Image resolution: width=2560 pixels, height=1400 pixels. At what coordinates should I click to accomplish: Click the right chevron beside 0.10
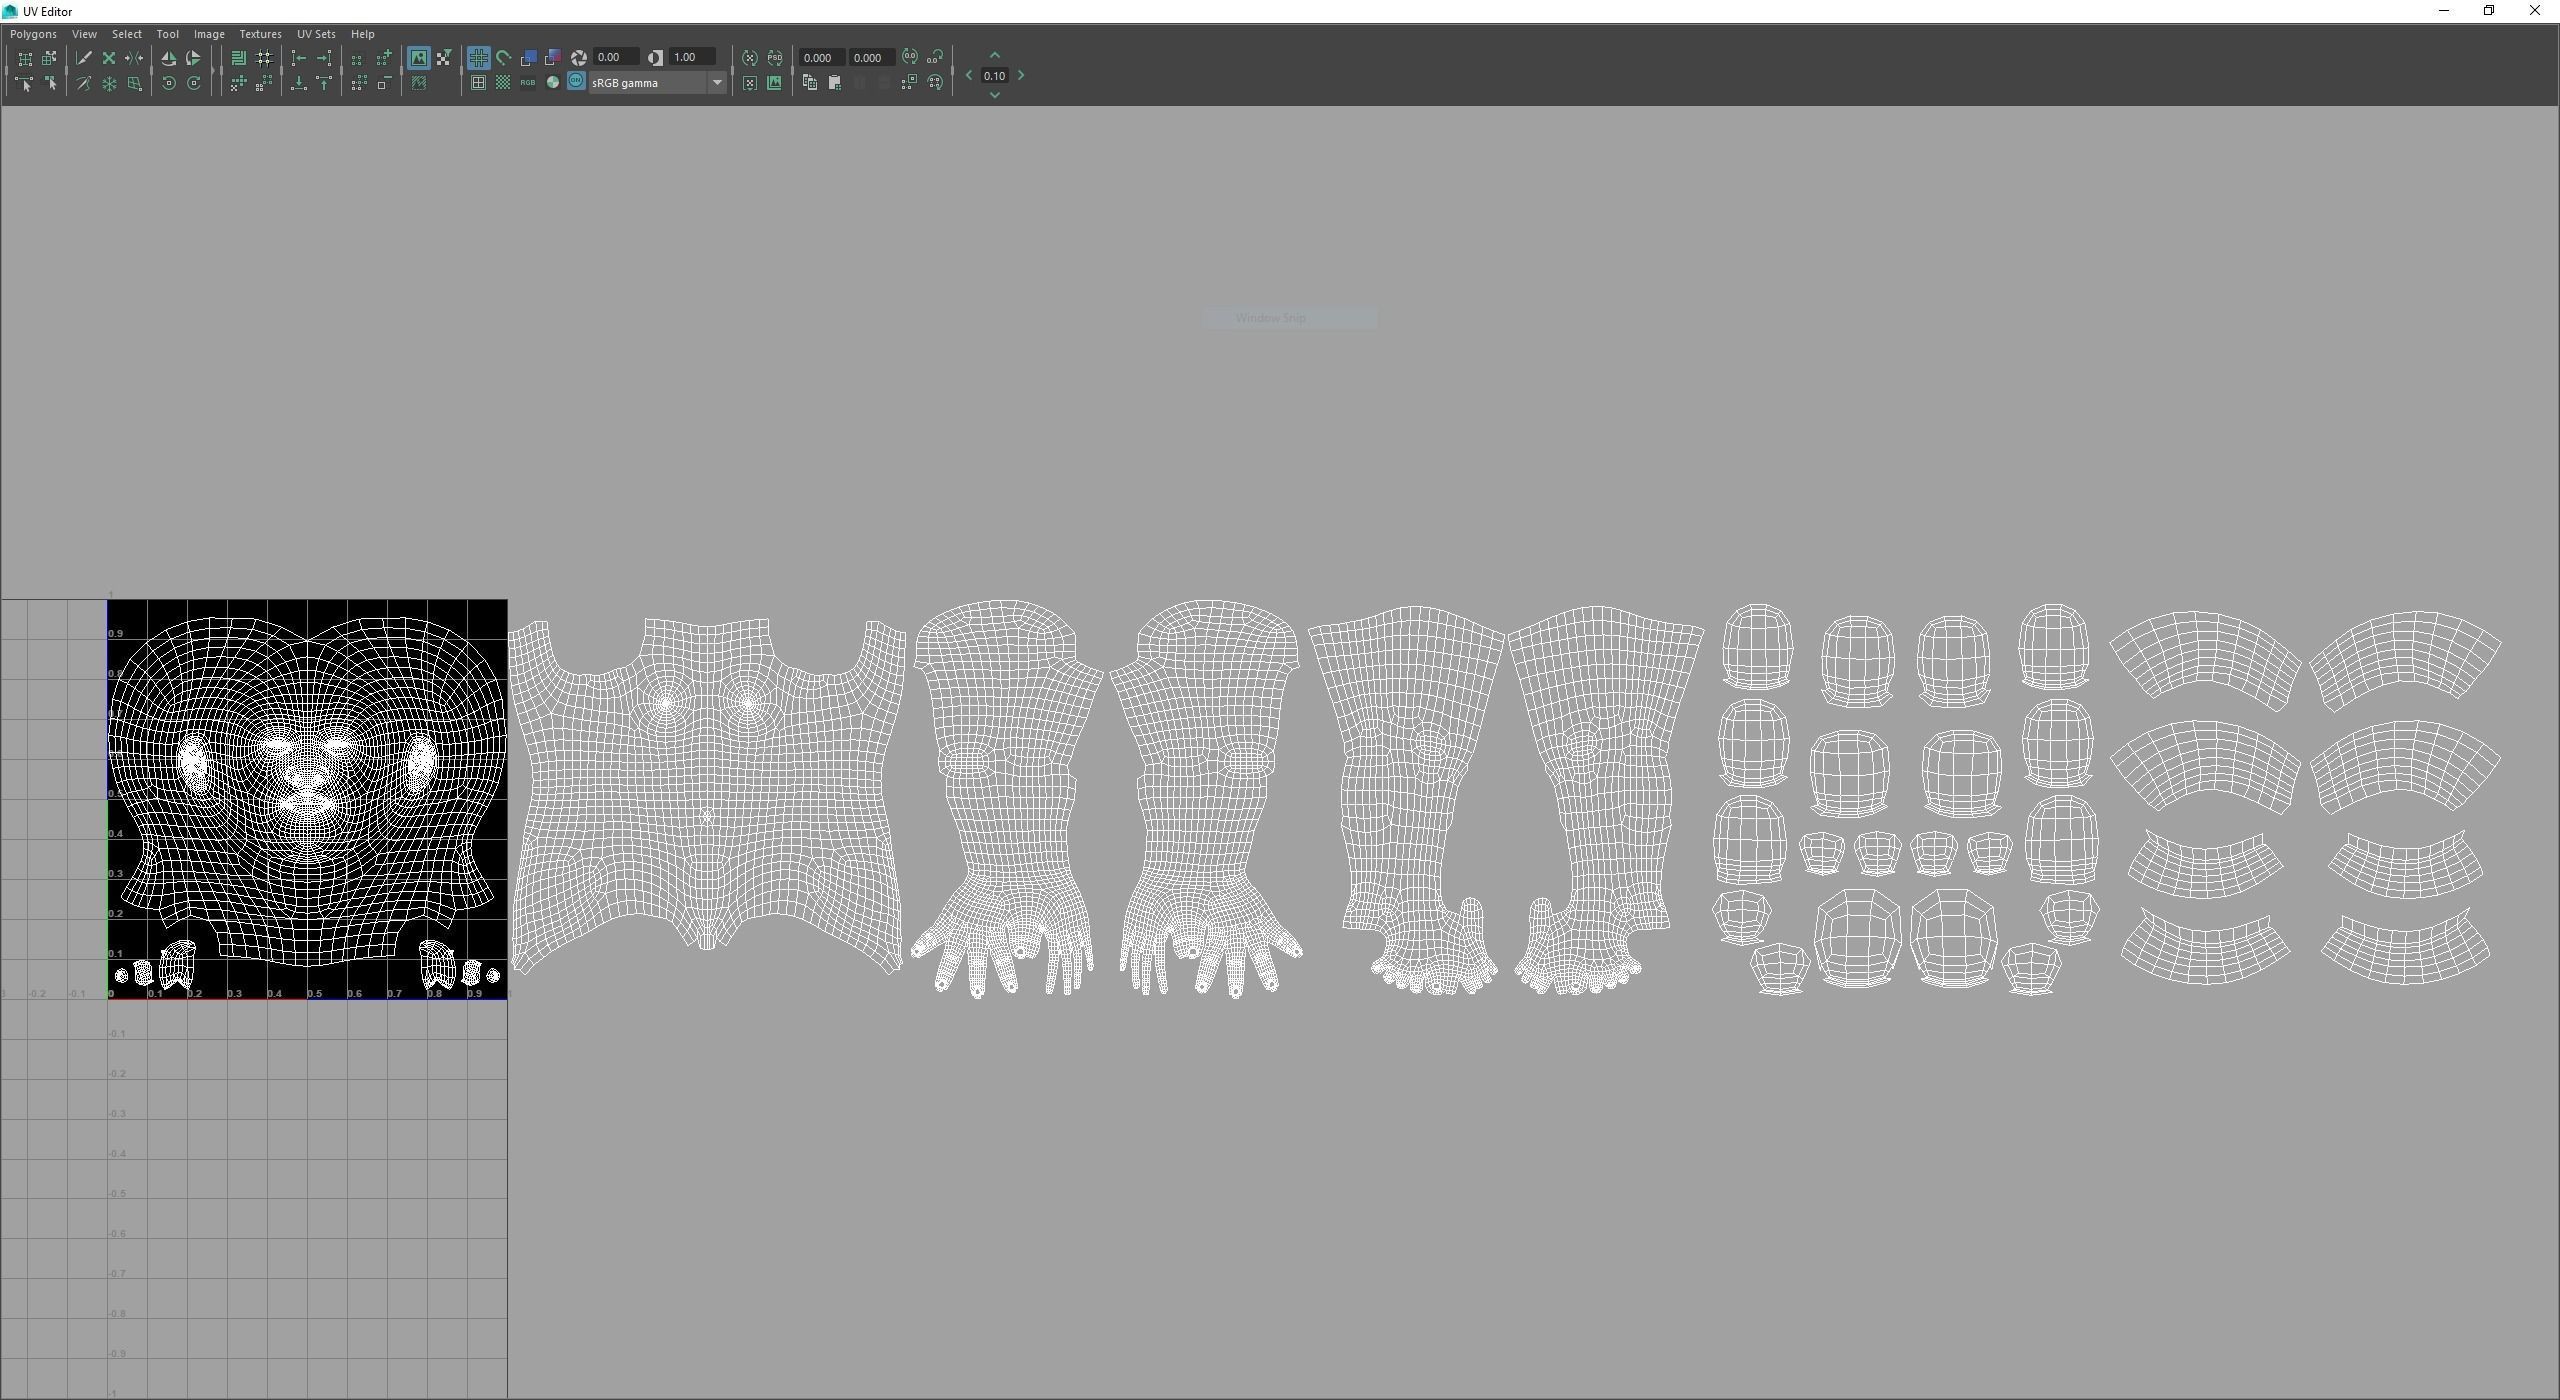[1021, 76]
